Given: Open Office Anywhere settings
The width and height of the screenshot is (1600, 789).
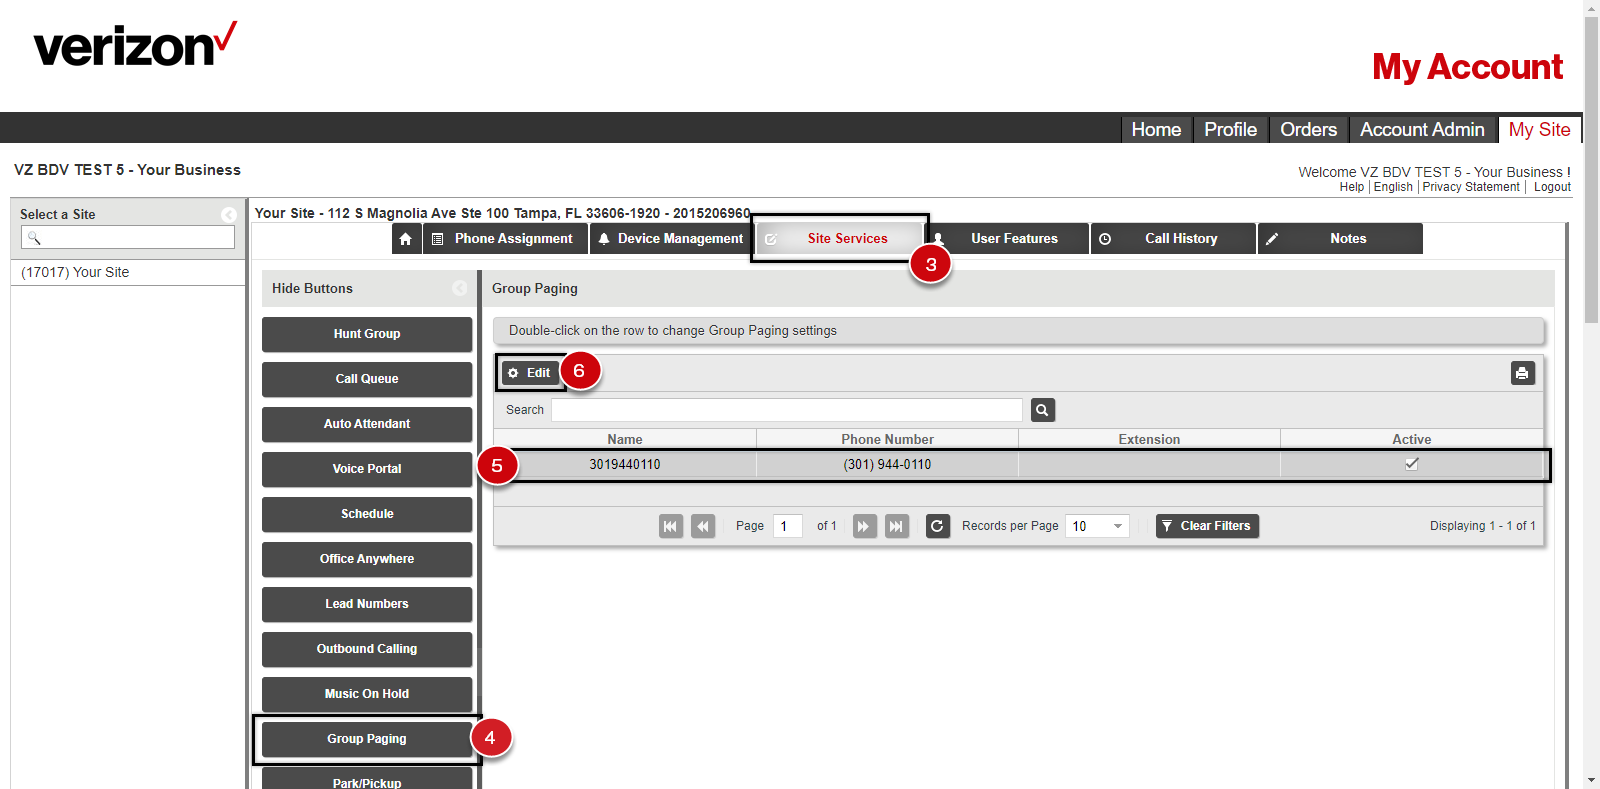Looking at the screenshot, I should [x=367, y=559].
